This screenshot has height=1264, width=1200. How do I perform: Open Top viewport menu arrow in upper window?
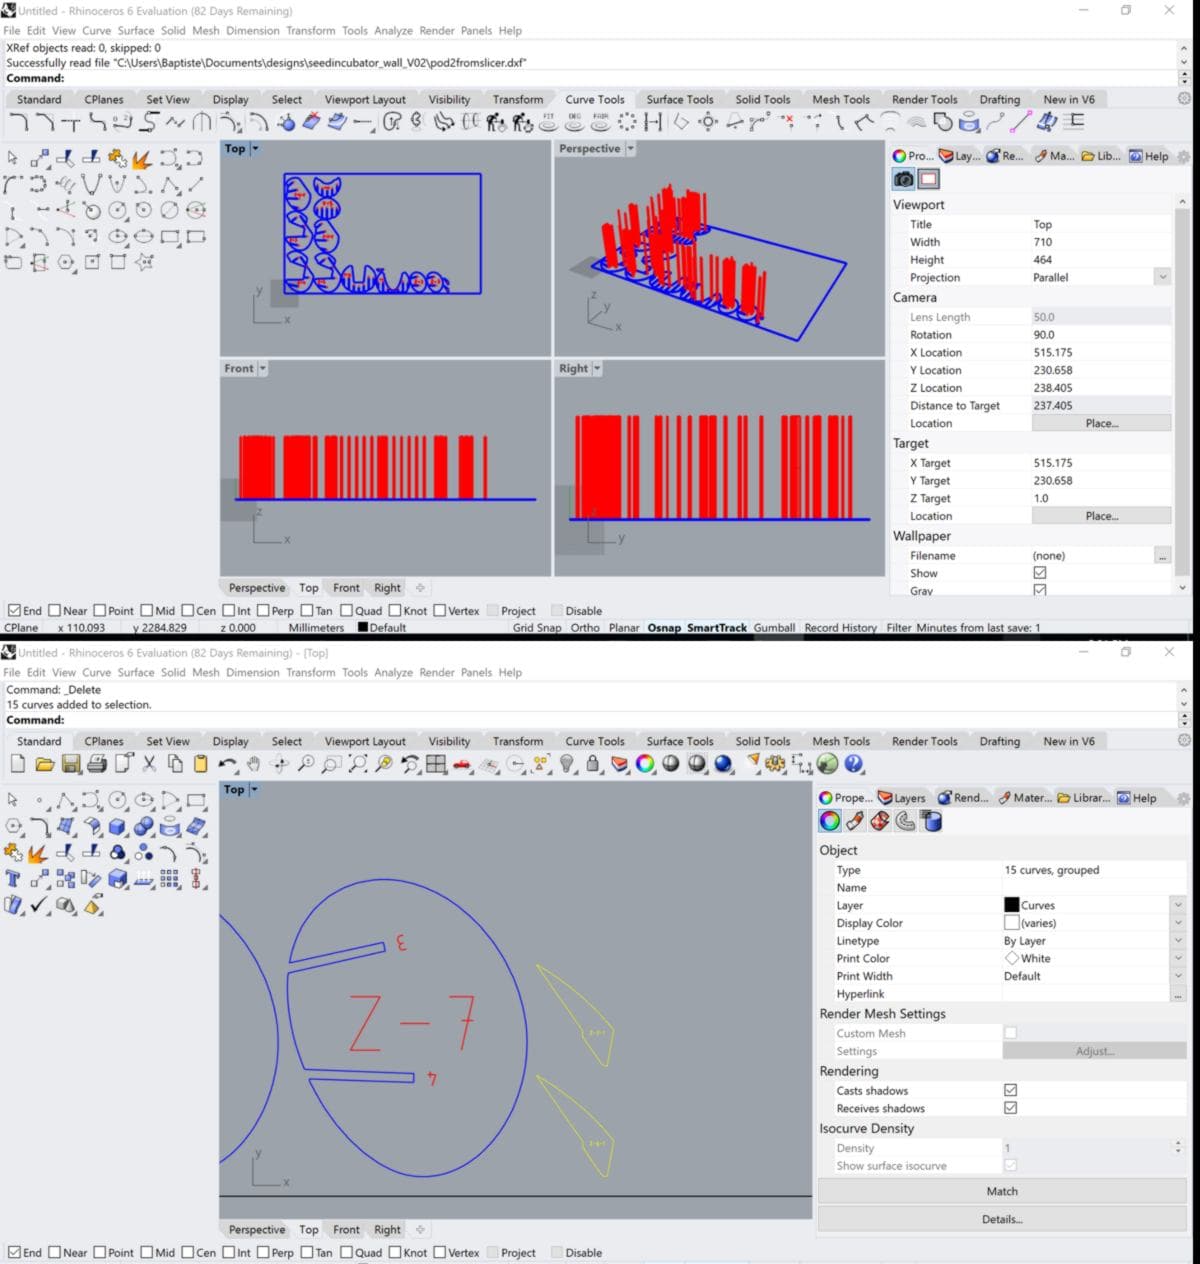click(x=255, y=148)
